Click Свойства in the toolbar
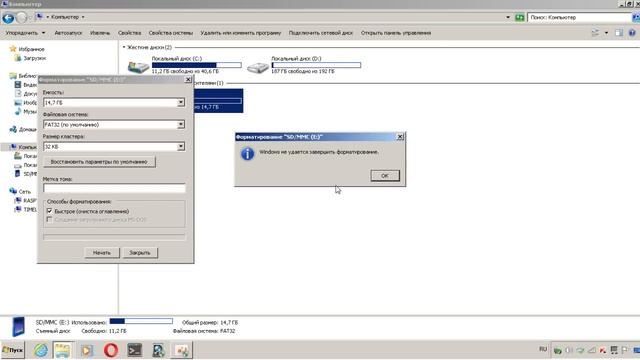The image size is (640, 360). click(129, 33)
